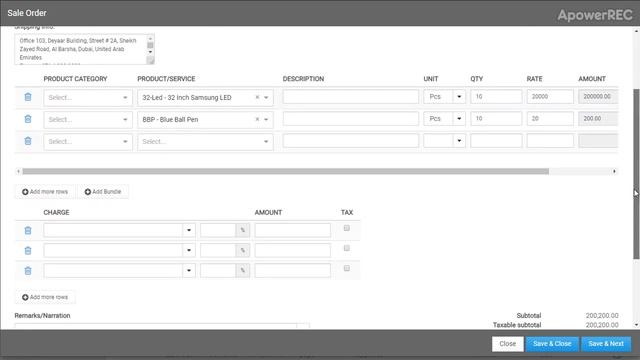Click first charge amount field

pyautogui.click(x=293, y=230)
